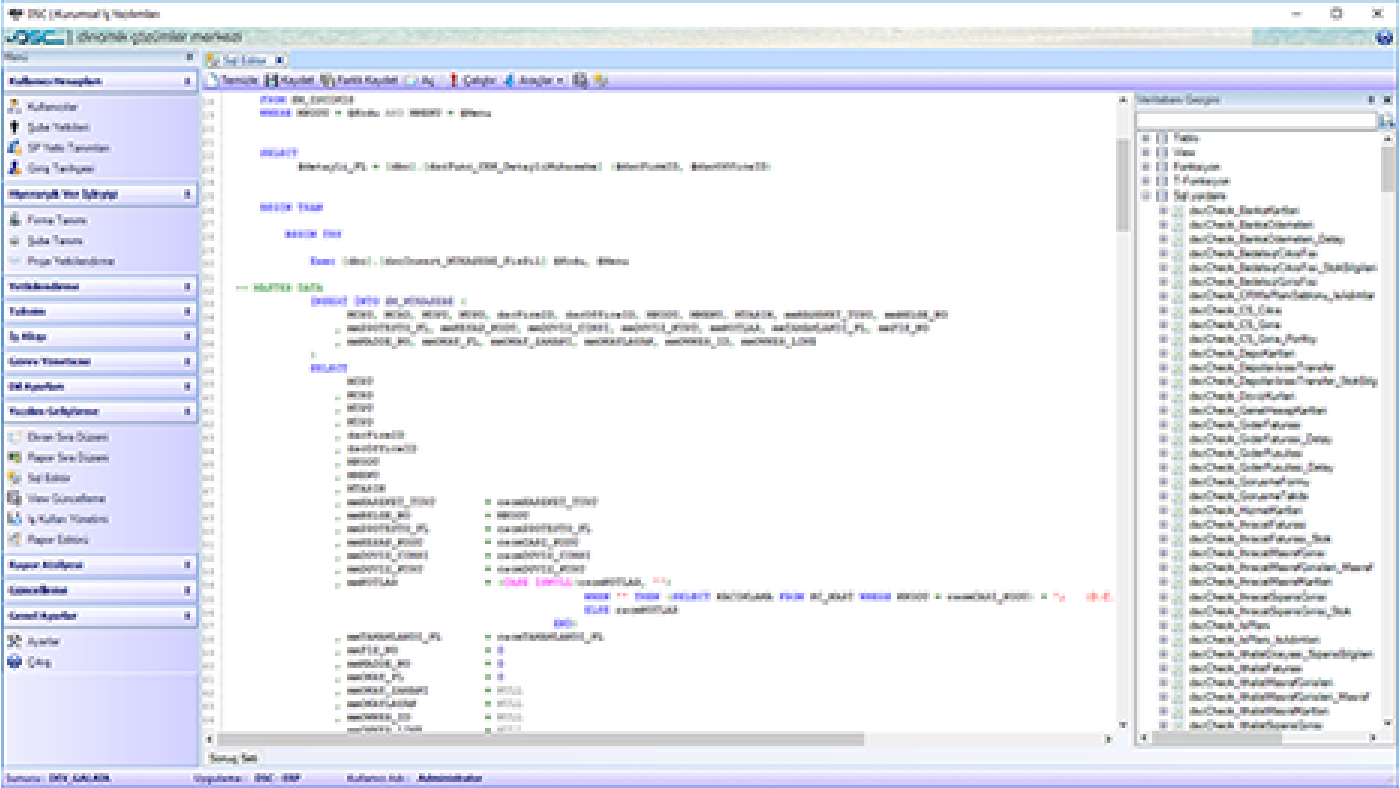Expand the Görev Yönetimi menu group

tap(188, 361)
